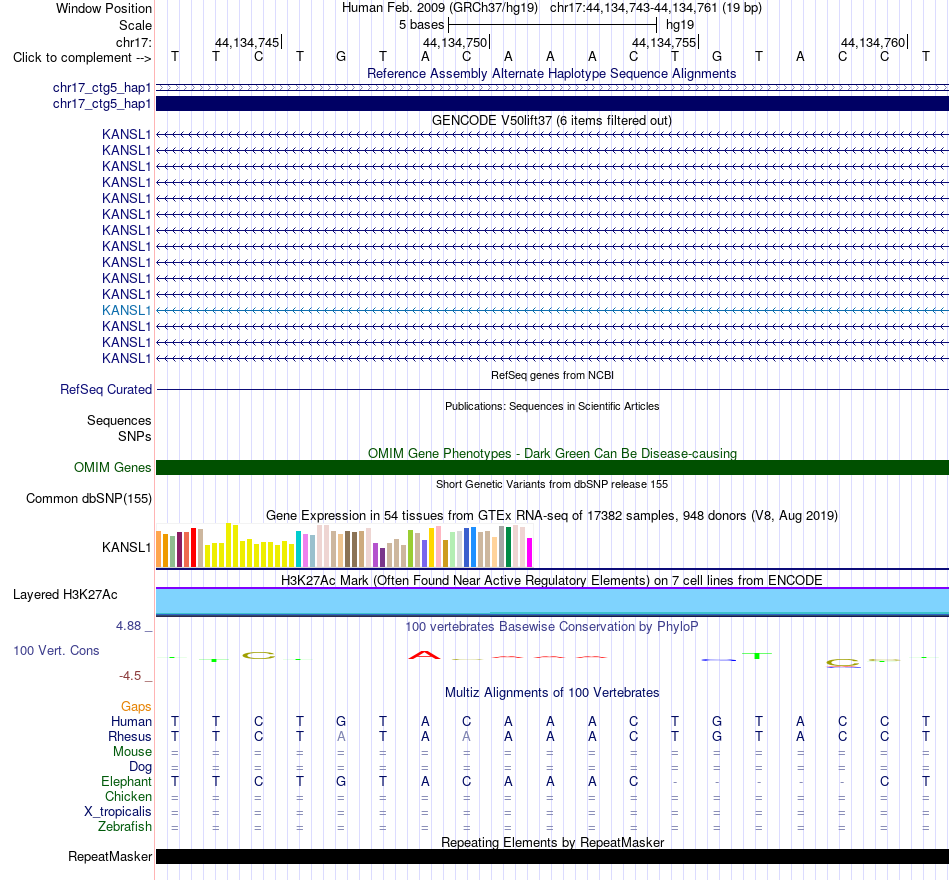The image size is (950, 880).
Task: Click the chr17:44,134,743-44,134,761 (19 bp) position text
Action: [656, 8]
